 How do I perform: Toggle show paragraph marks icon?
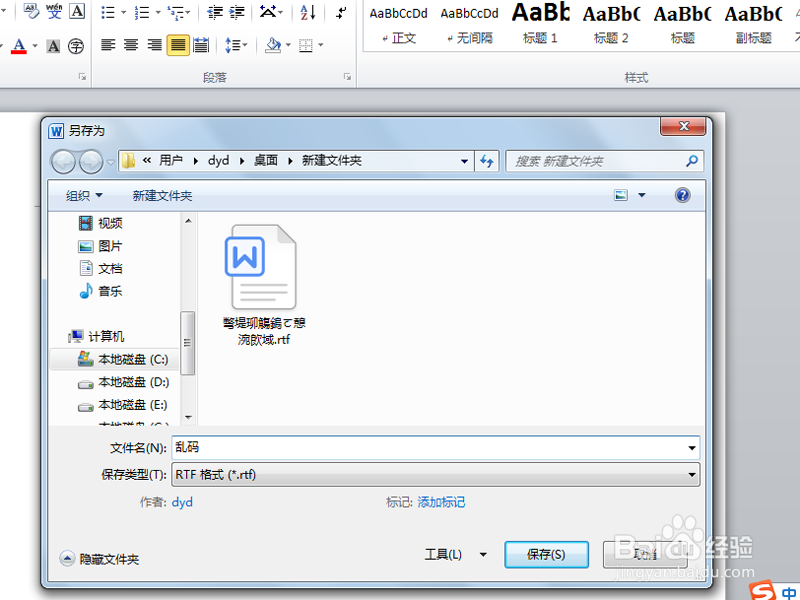point(341,12)
